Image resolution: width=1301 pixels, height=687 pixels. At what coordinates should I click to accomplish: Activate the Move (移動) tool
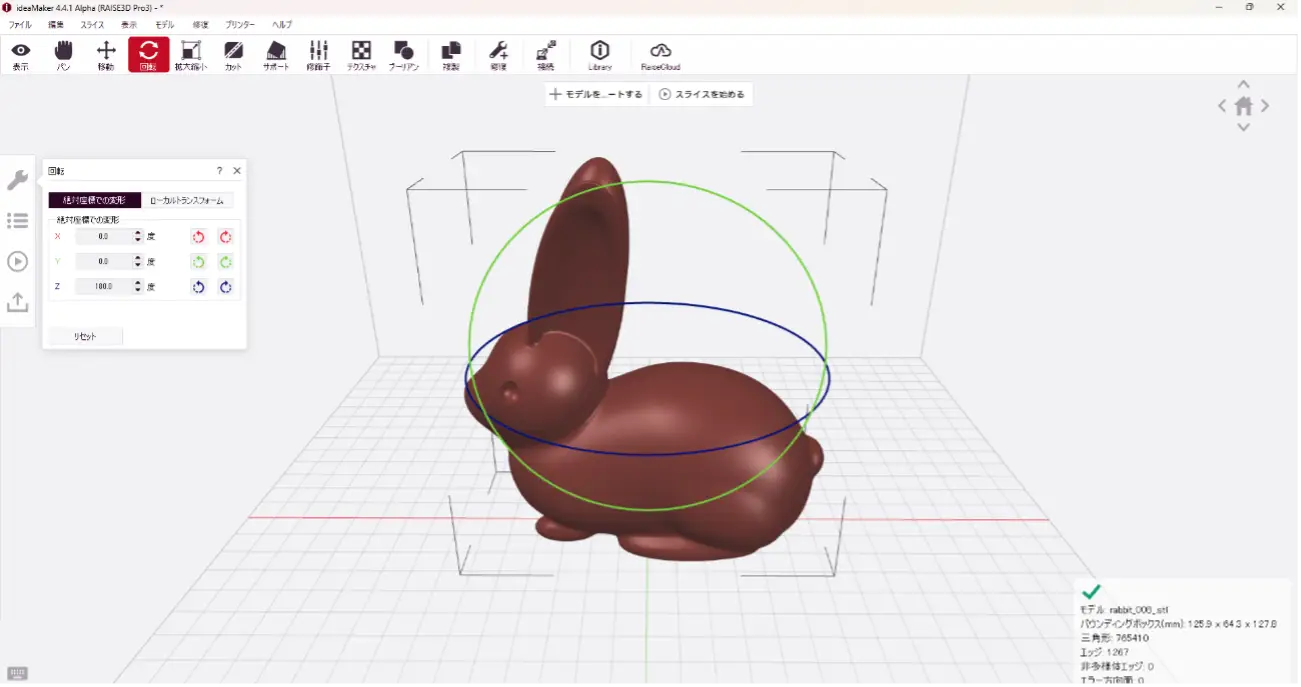coord(106,55)
